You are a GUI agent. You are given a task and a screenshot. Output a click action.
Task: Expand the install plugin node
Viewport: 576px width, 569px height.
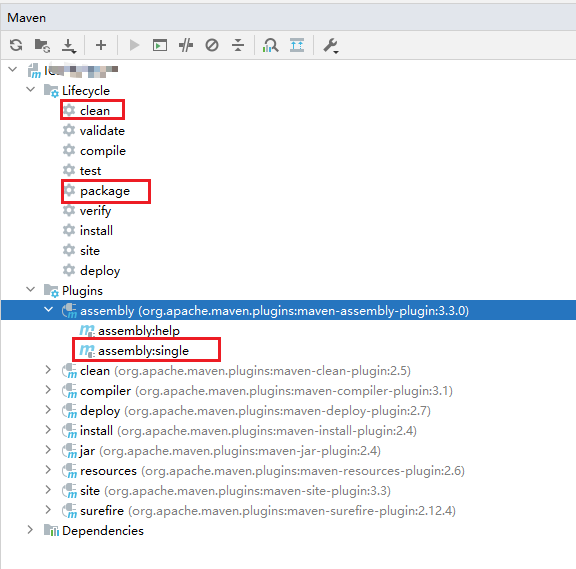(x=48, y=430)
